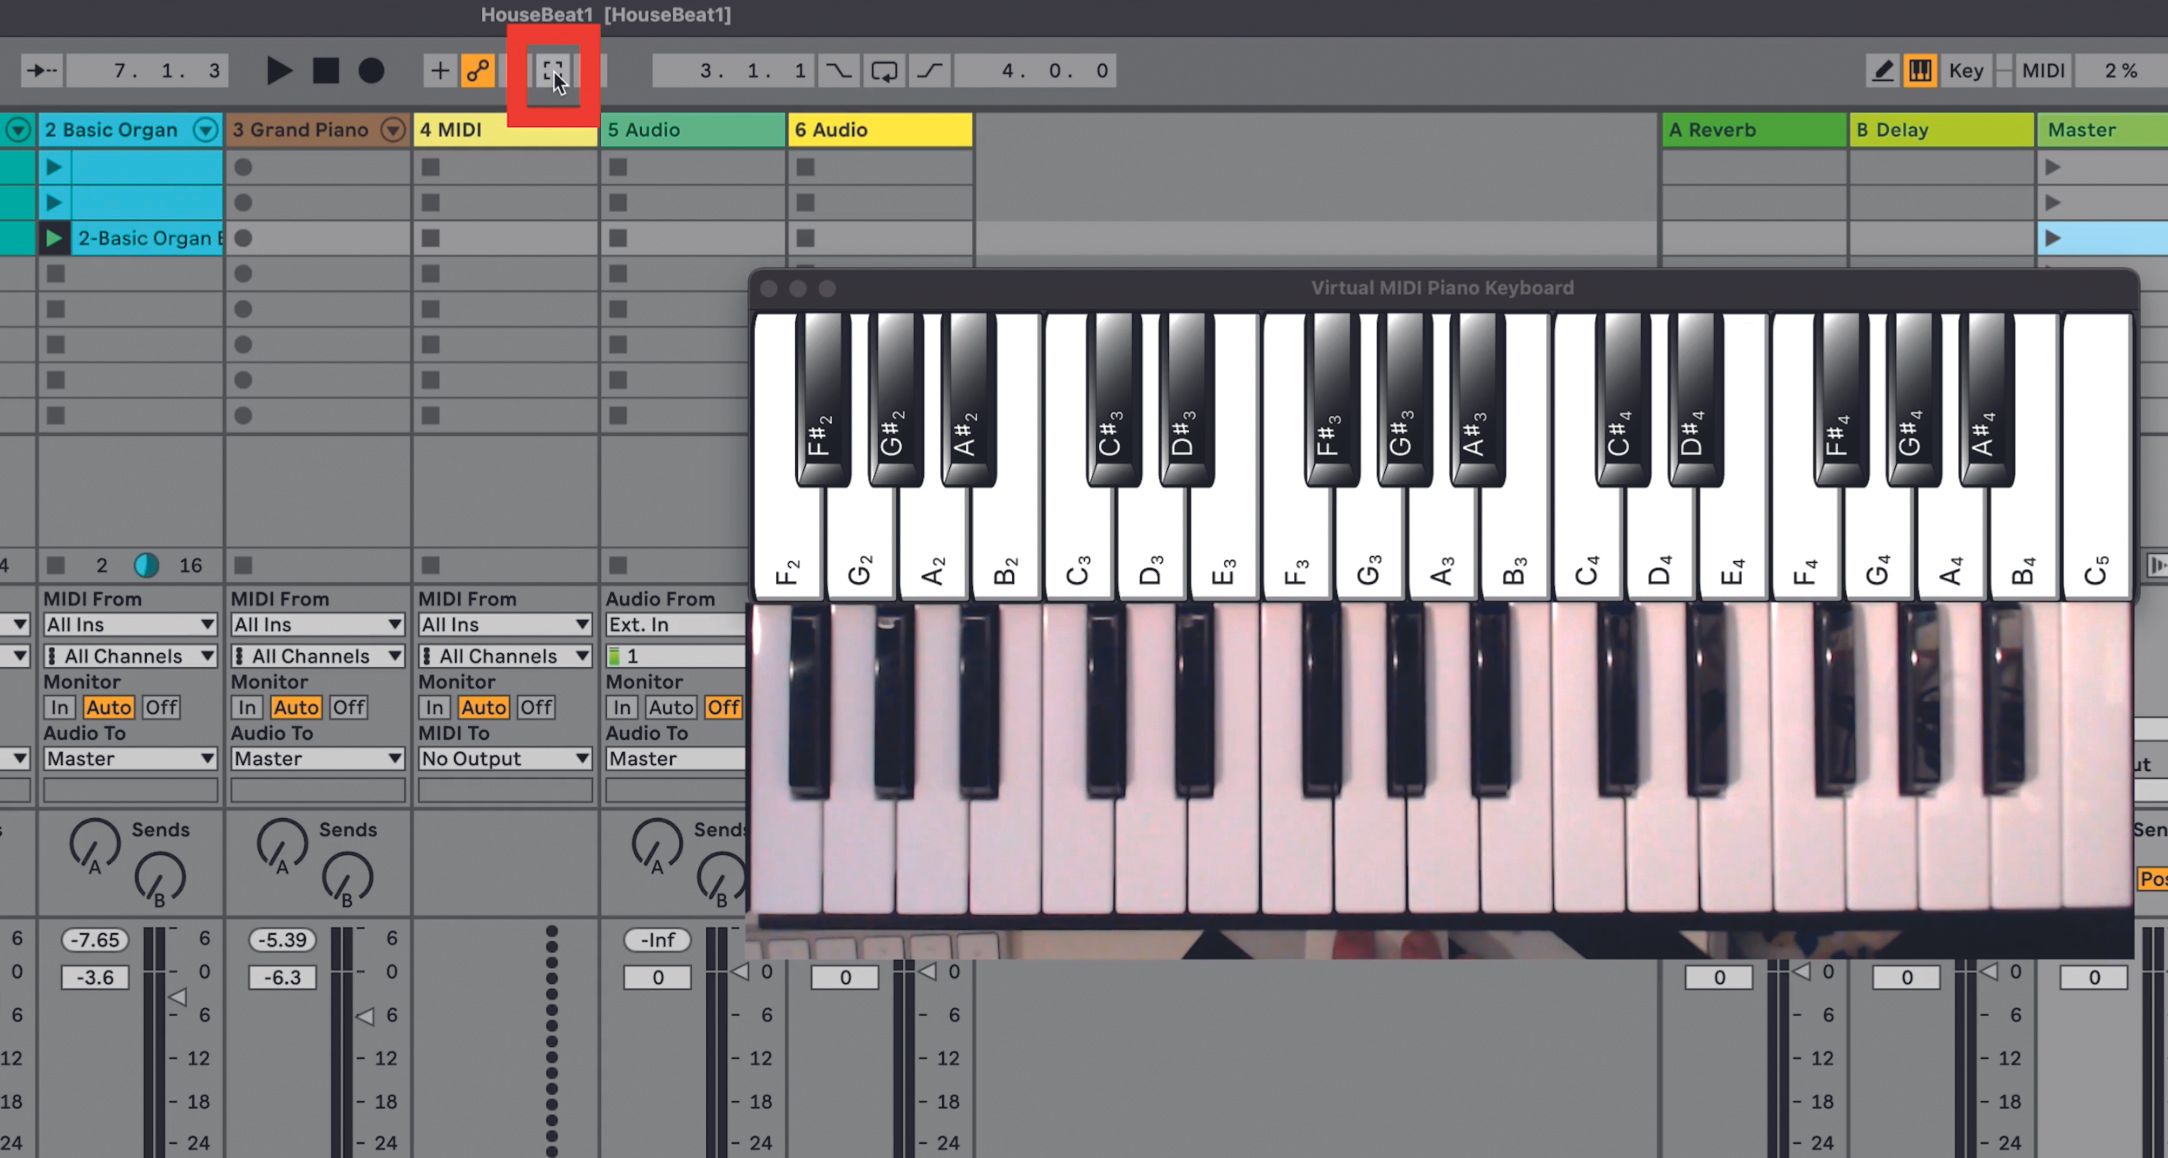Image resolution: width=2168 pixels, height=1158 pixels.
Task: Click the Stop button in transport bar
Action: tap(326, 71)
